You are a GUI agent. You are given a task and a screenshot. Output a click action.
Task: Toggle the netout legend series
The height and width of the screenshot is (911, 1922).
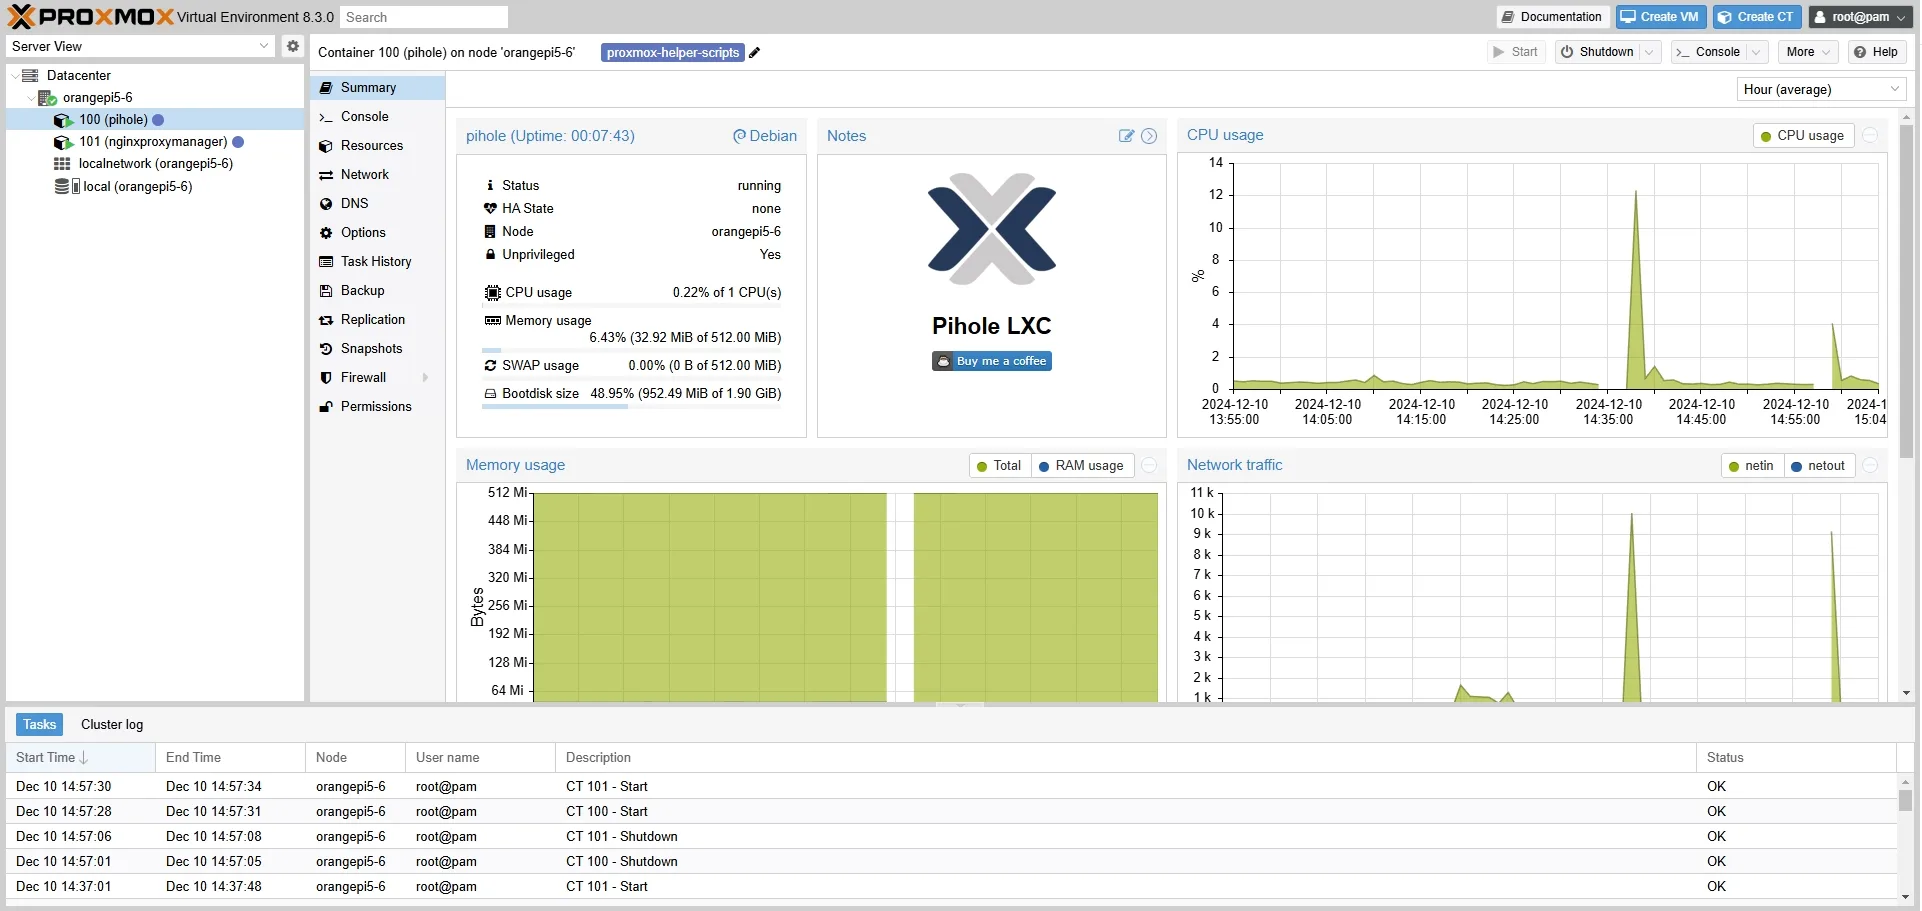click(x=1819, y=466)
